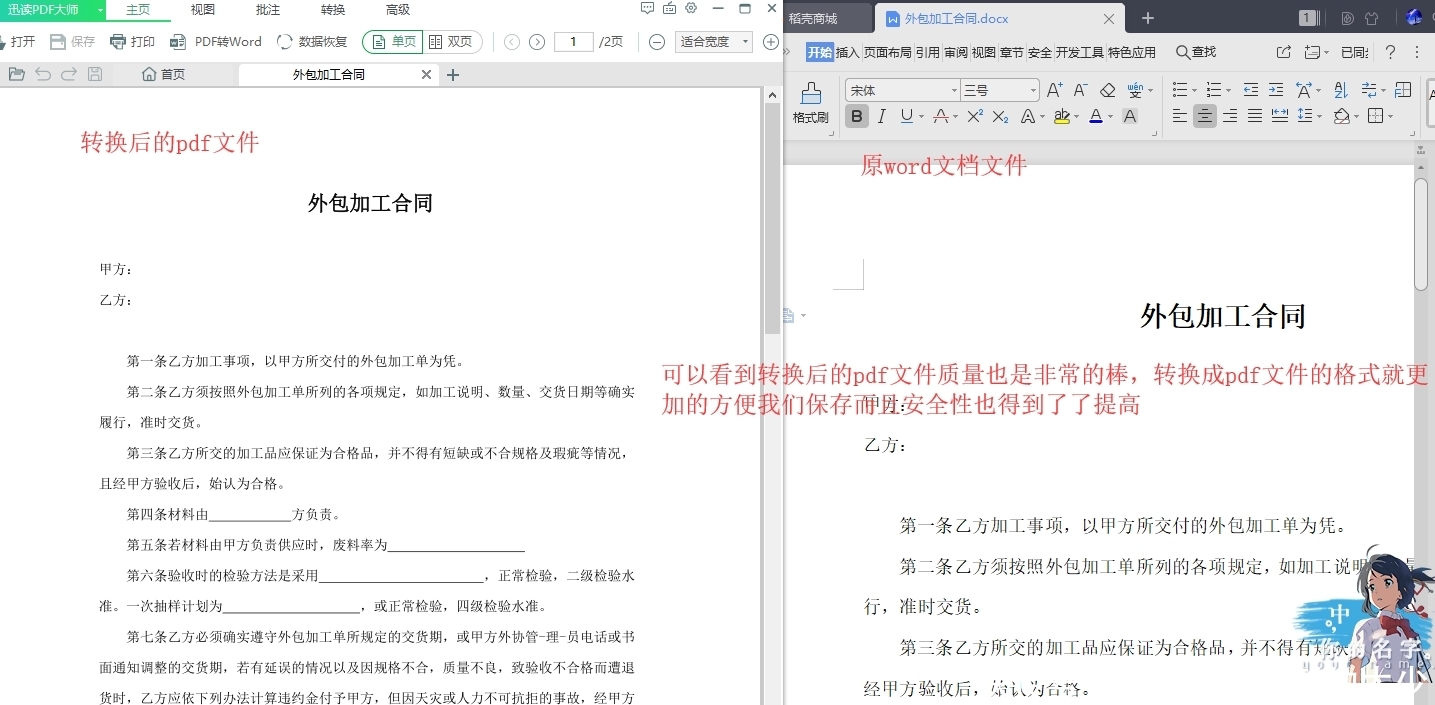Enable underline formatting
This screenshot has height=705, width=1435.
tap(906, 117)
